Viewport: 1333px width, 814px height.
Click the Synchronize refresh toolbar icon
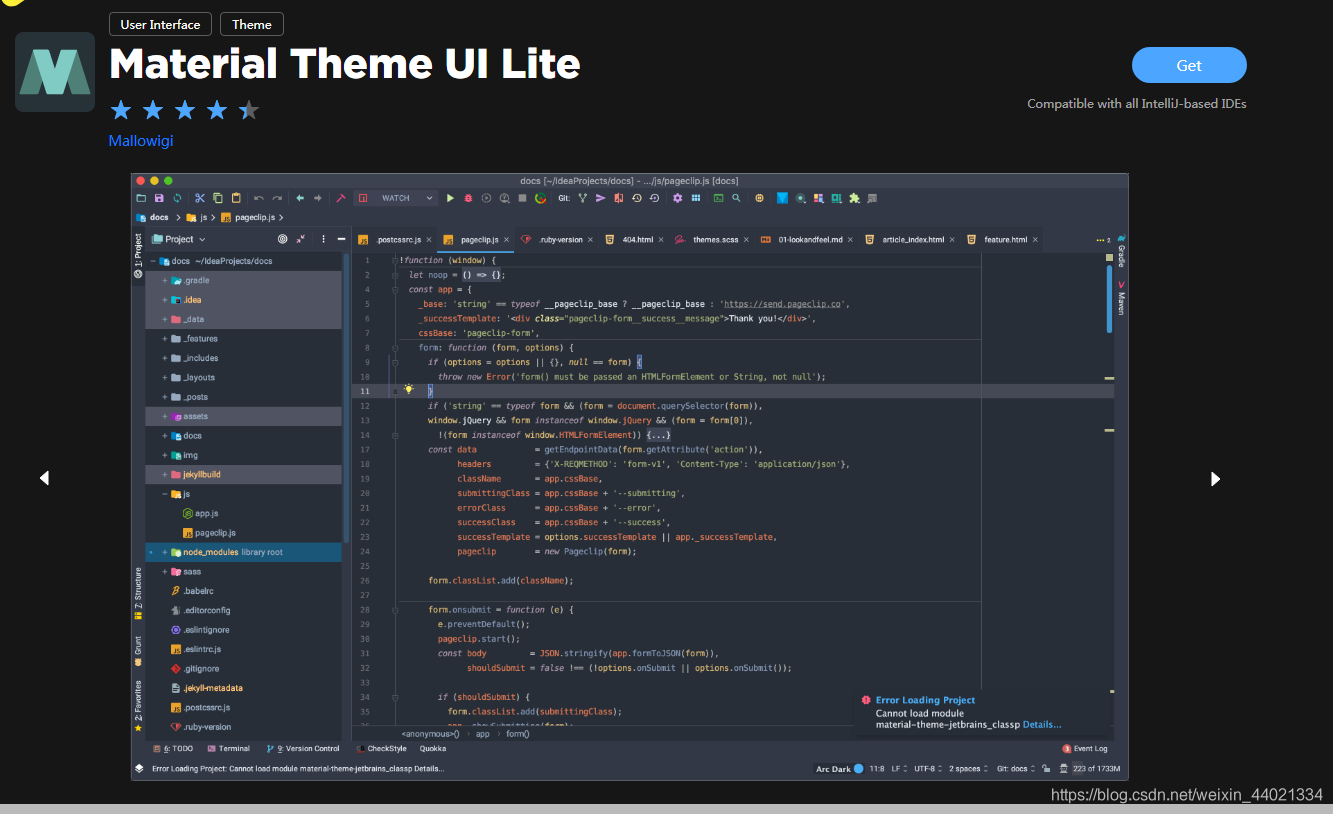(177, 198)
